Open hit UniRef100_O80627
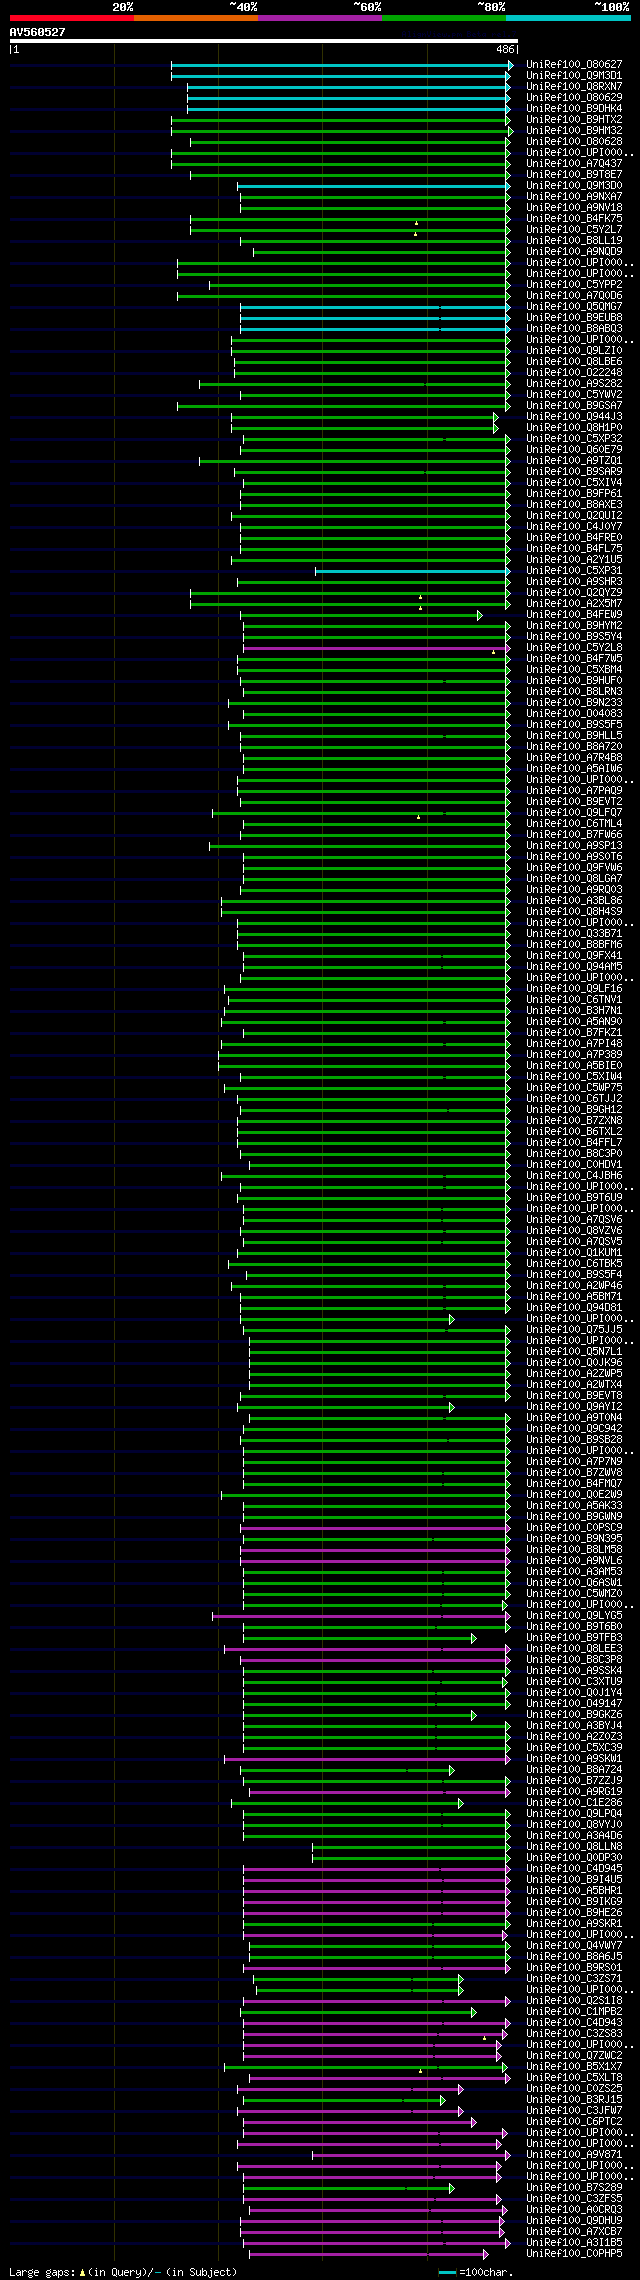 574,65
